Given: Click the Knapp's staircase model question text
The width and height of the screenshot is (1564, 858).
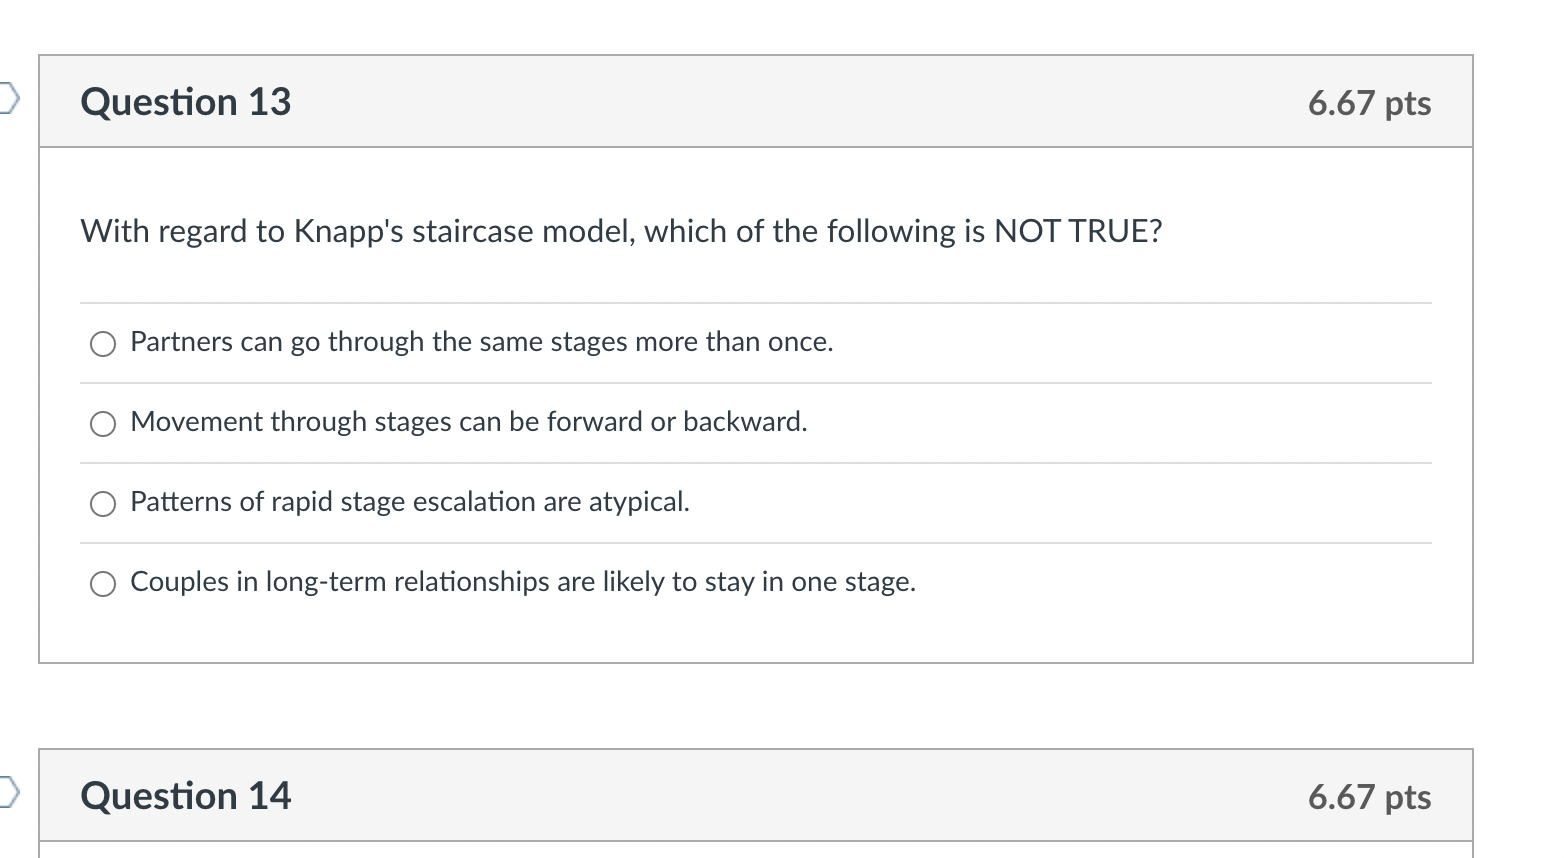Looking at the screenshot, I should (620, 231).
